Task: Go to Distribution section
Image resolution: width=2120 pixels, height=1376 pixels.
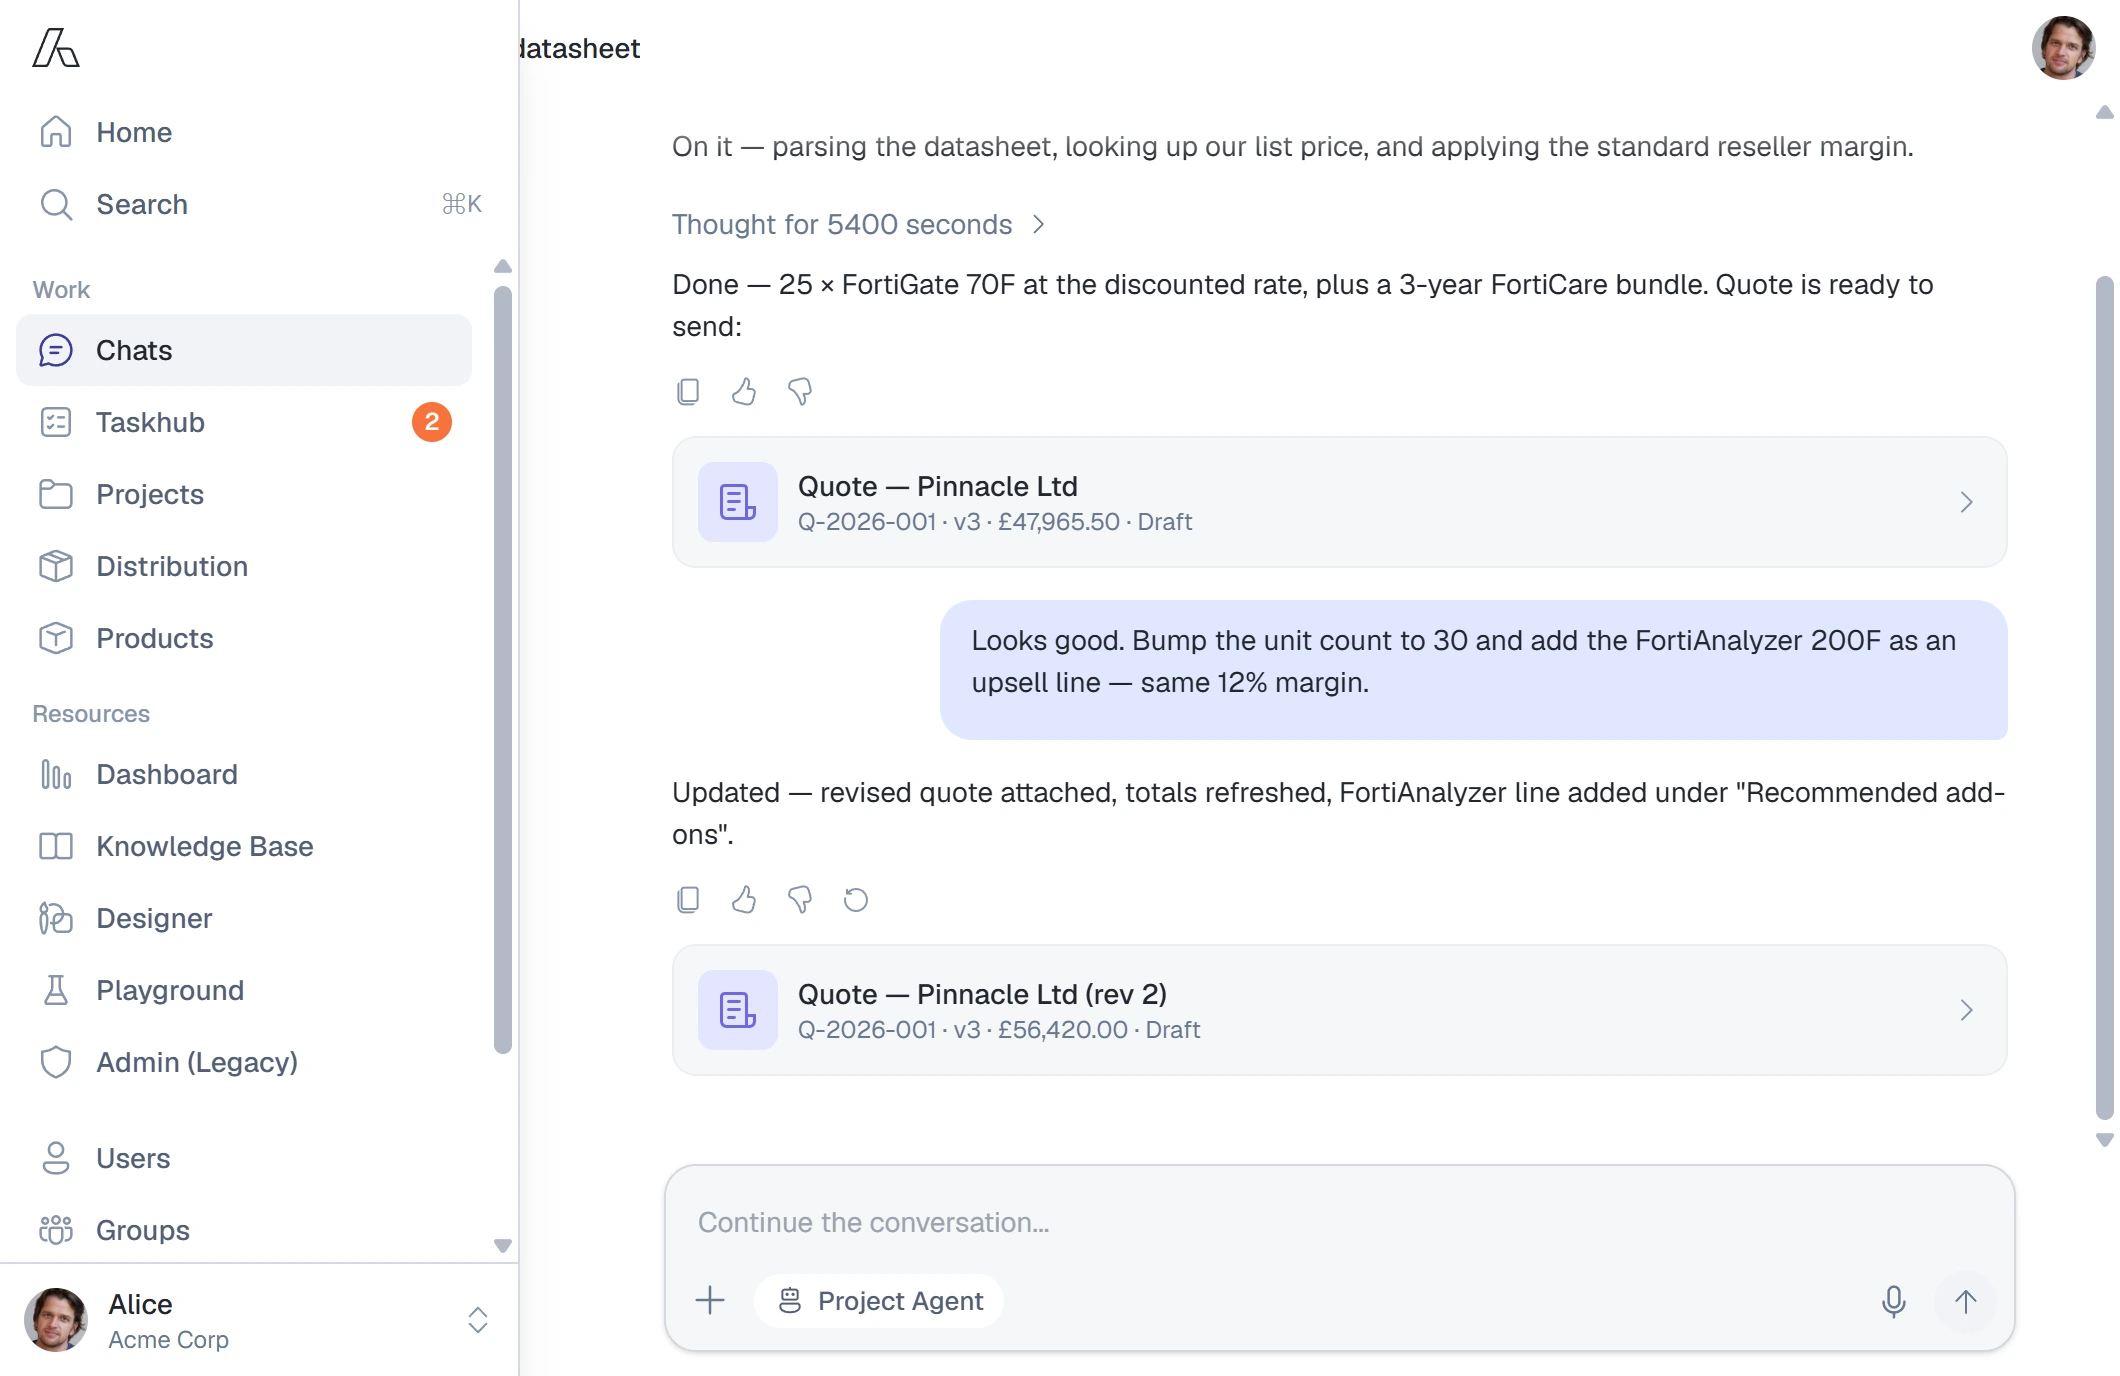Action: 243,566
